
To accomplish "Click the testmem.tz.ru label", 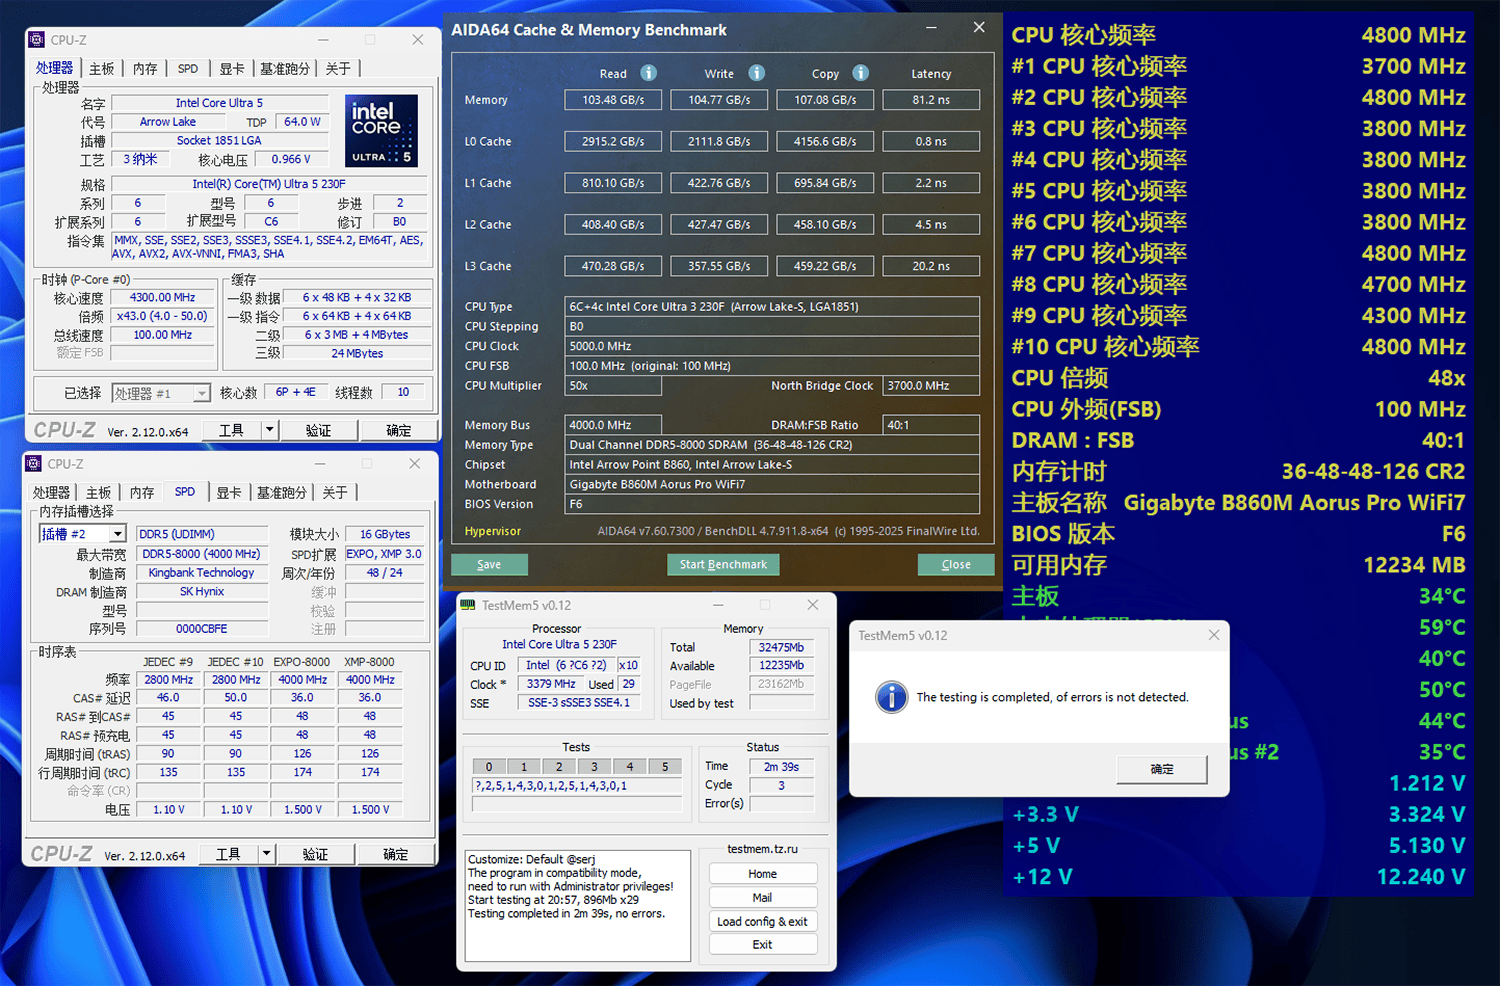I will 763,849.
